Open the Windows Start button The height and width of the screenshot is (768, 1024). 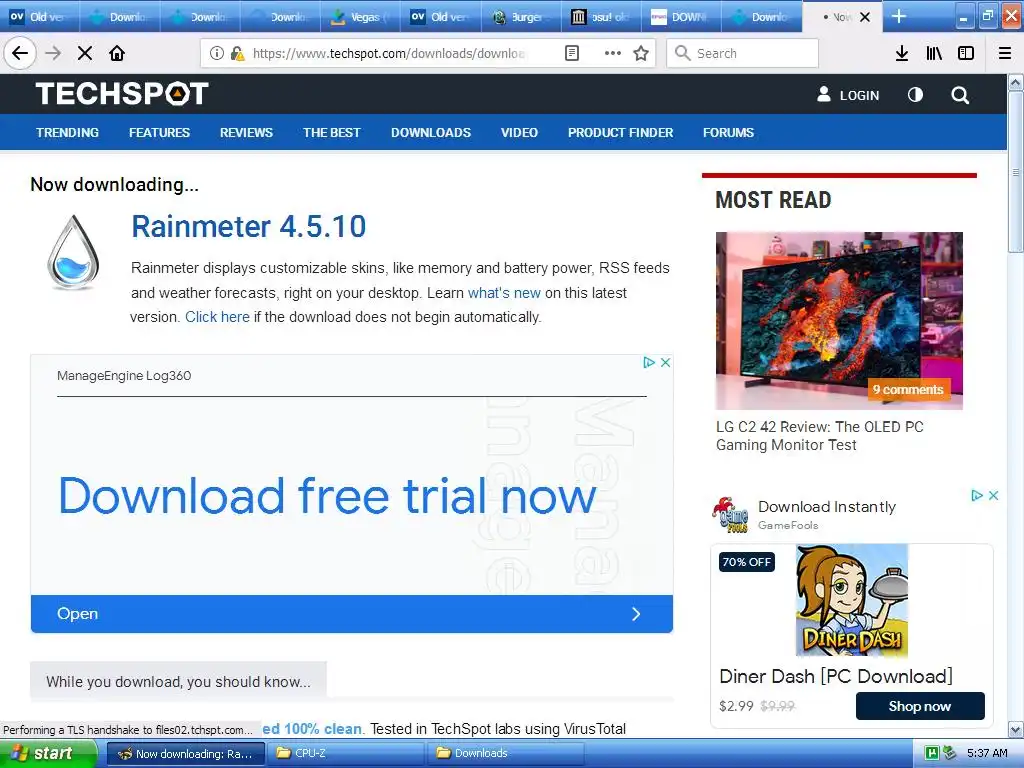[47, 754]
